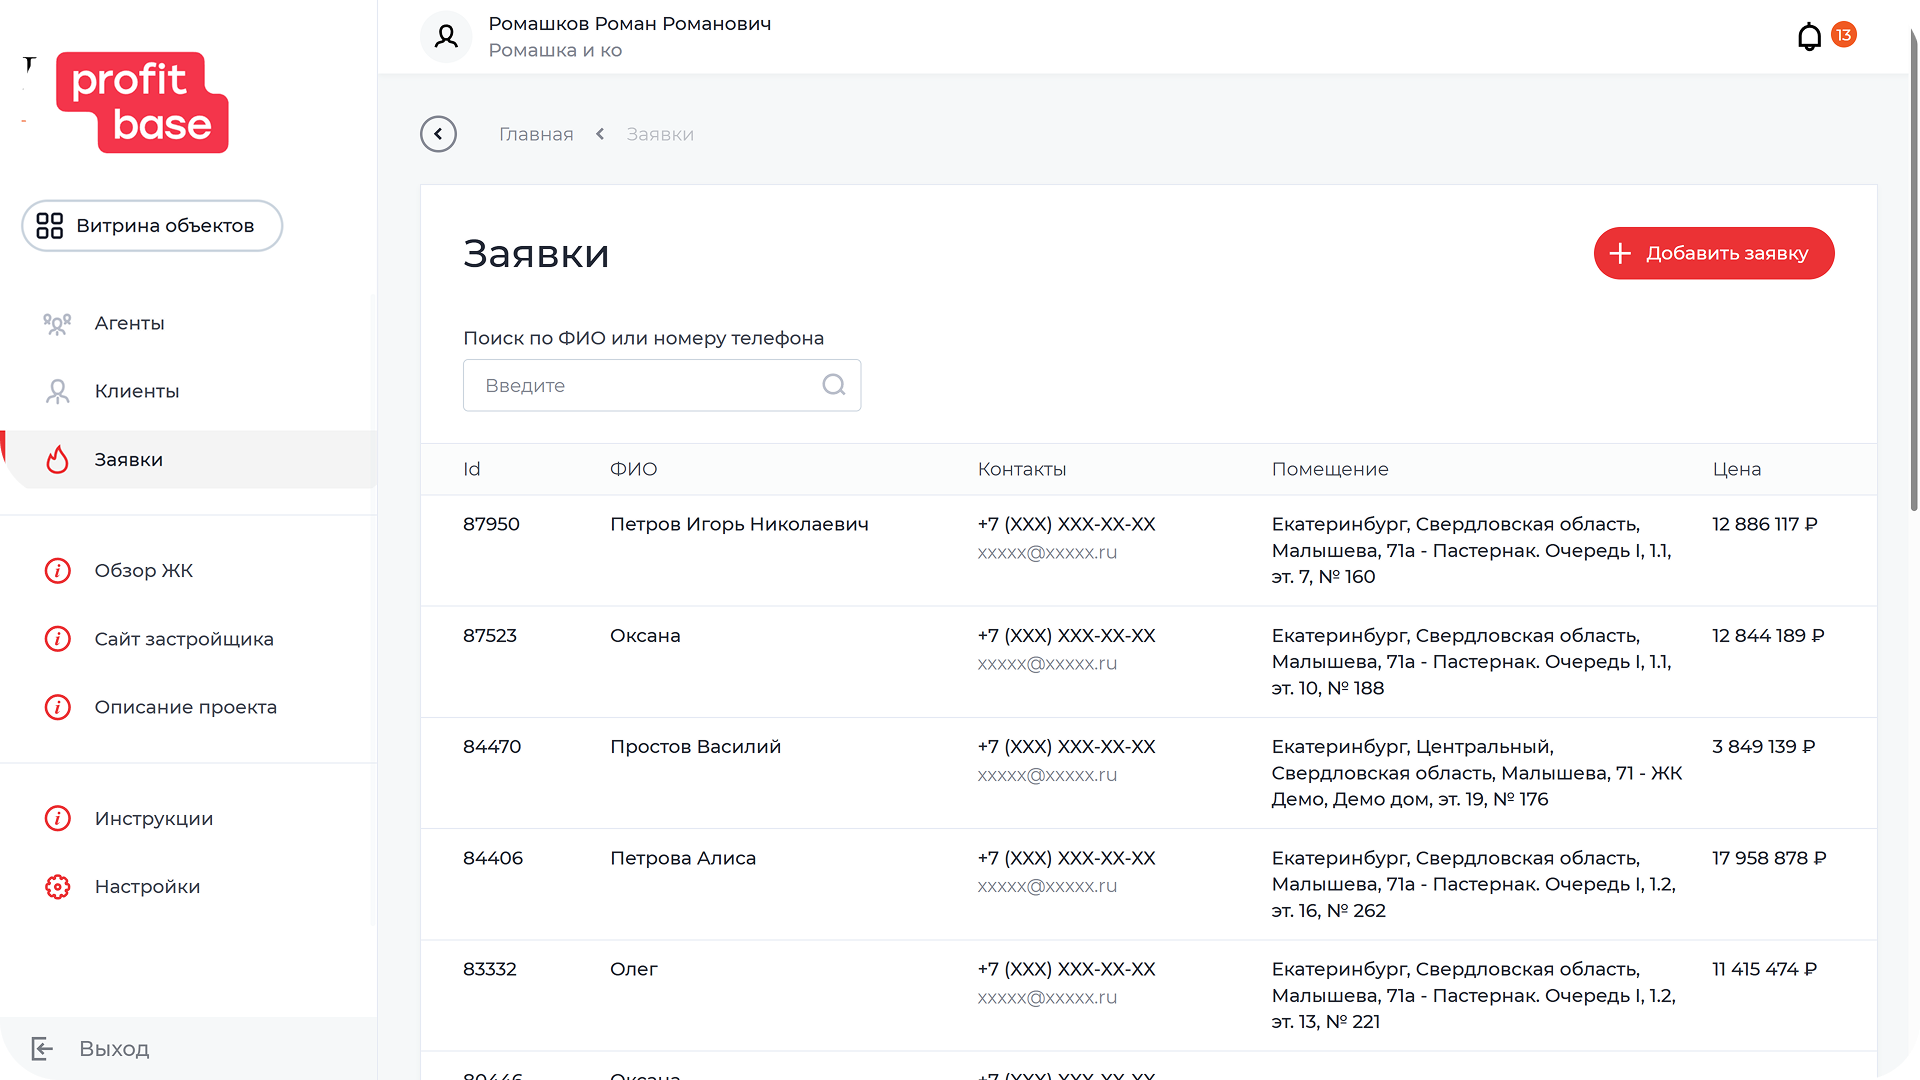
Task: Click the Заявки flame icon
Action: pyautogui.click(x=58, y=459)
